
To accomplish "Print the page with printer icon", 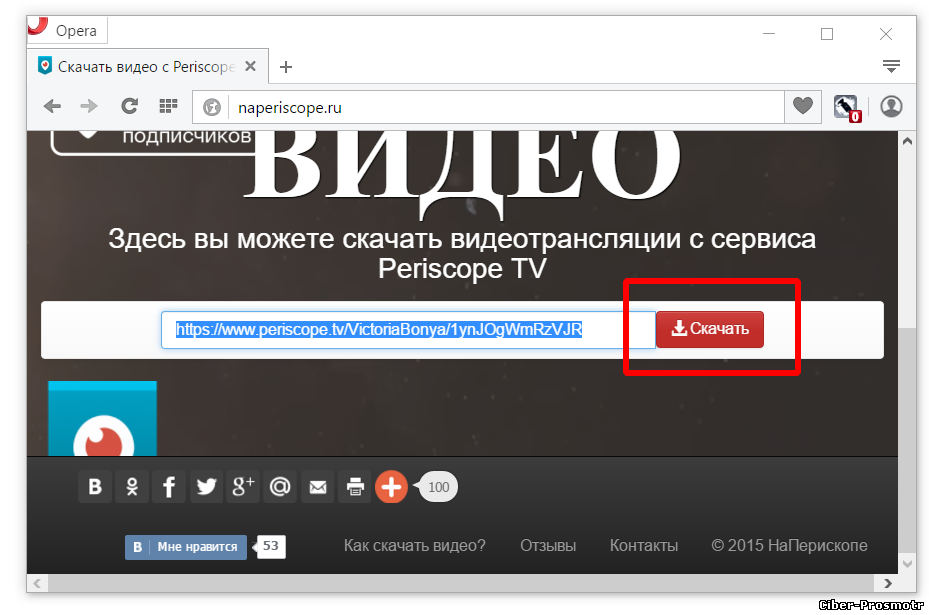I will click(x=355, y=487).
